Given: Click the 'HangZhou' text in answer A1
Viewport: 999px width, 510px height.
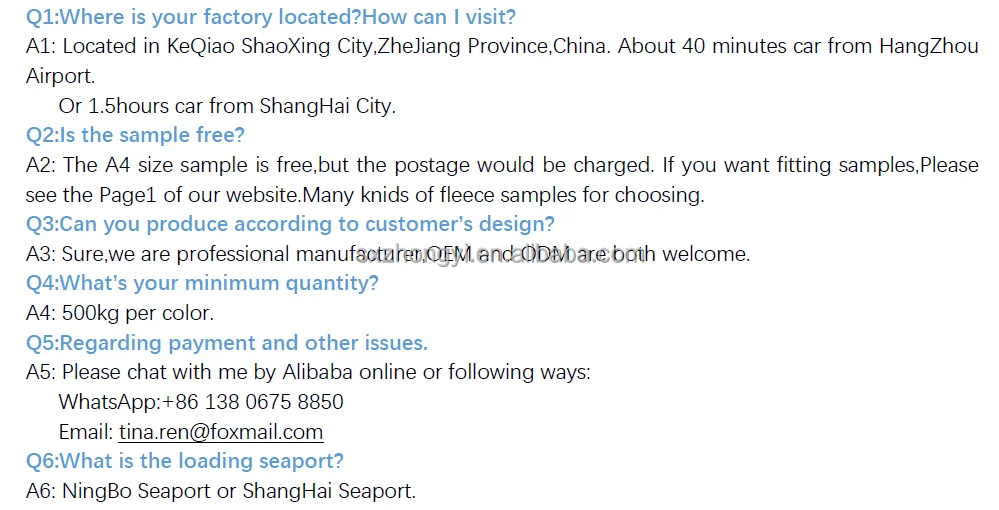Looking at the screenshot, I should coord(929,47).
